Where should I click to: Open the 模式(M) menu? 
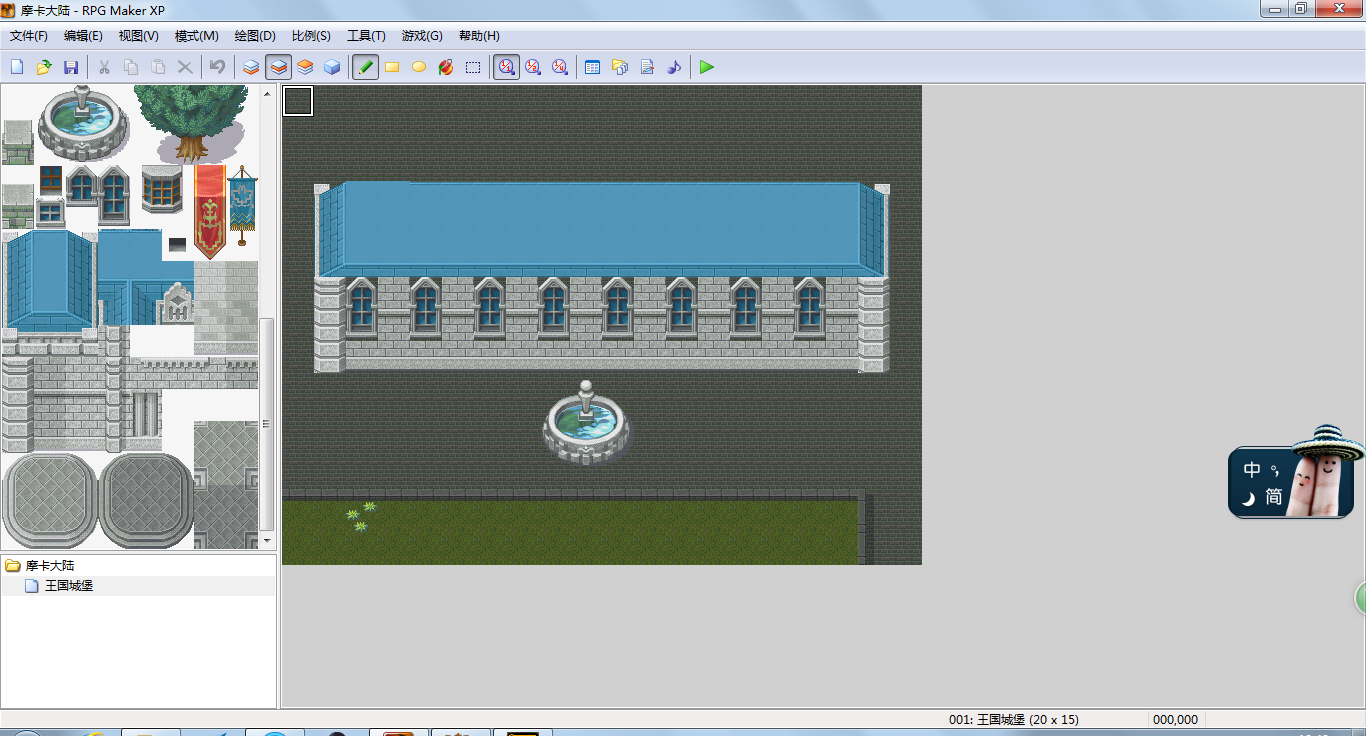tap(197, 36)
